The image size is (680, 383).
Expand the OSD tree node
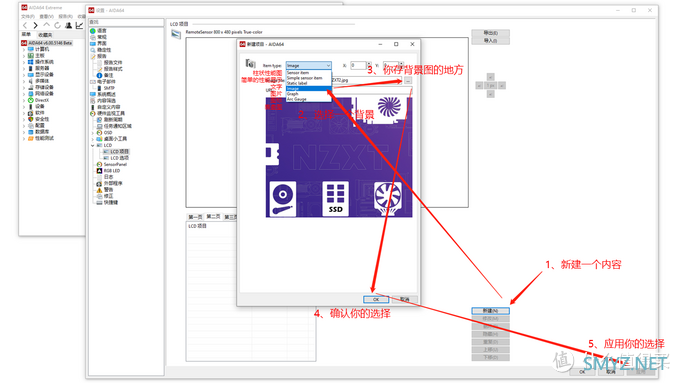click(92, 133)
